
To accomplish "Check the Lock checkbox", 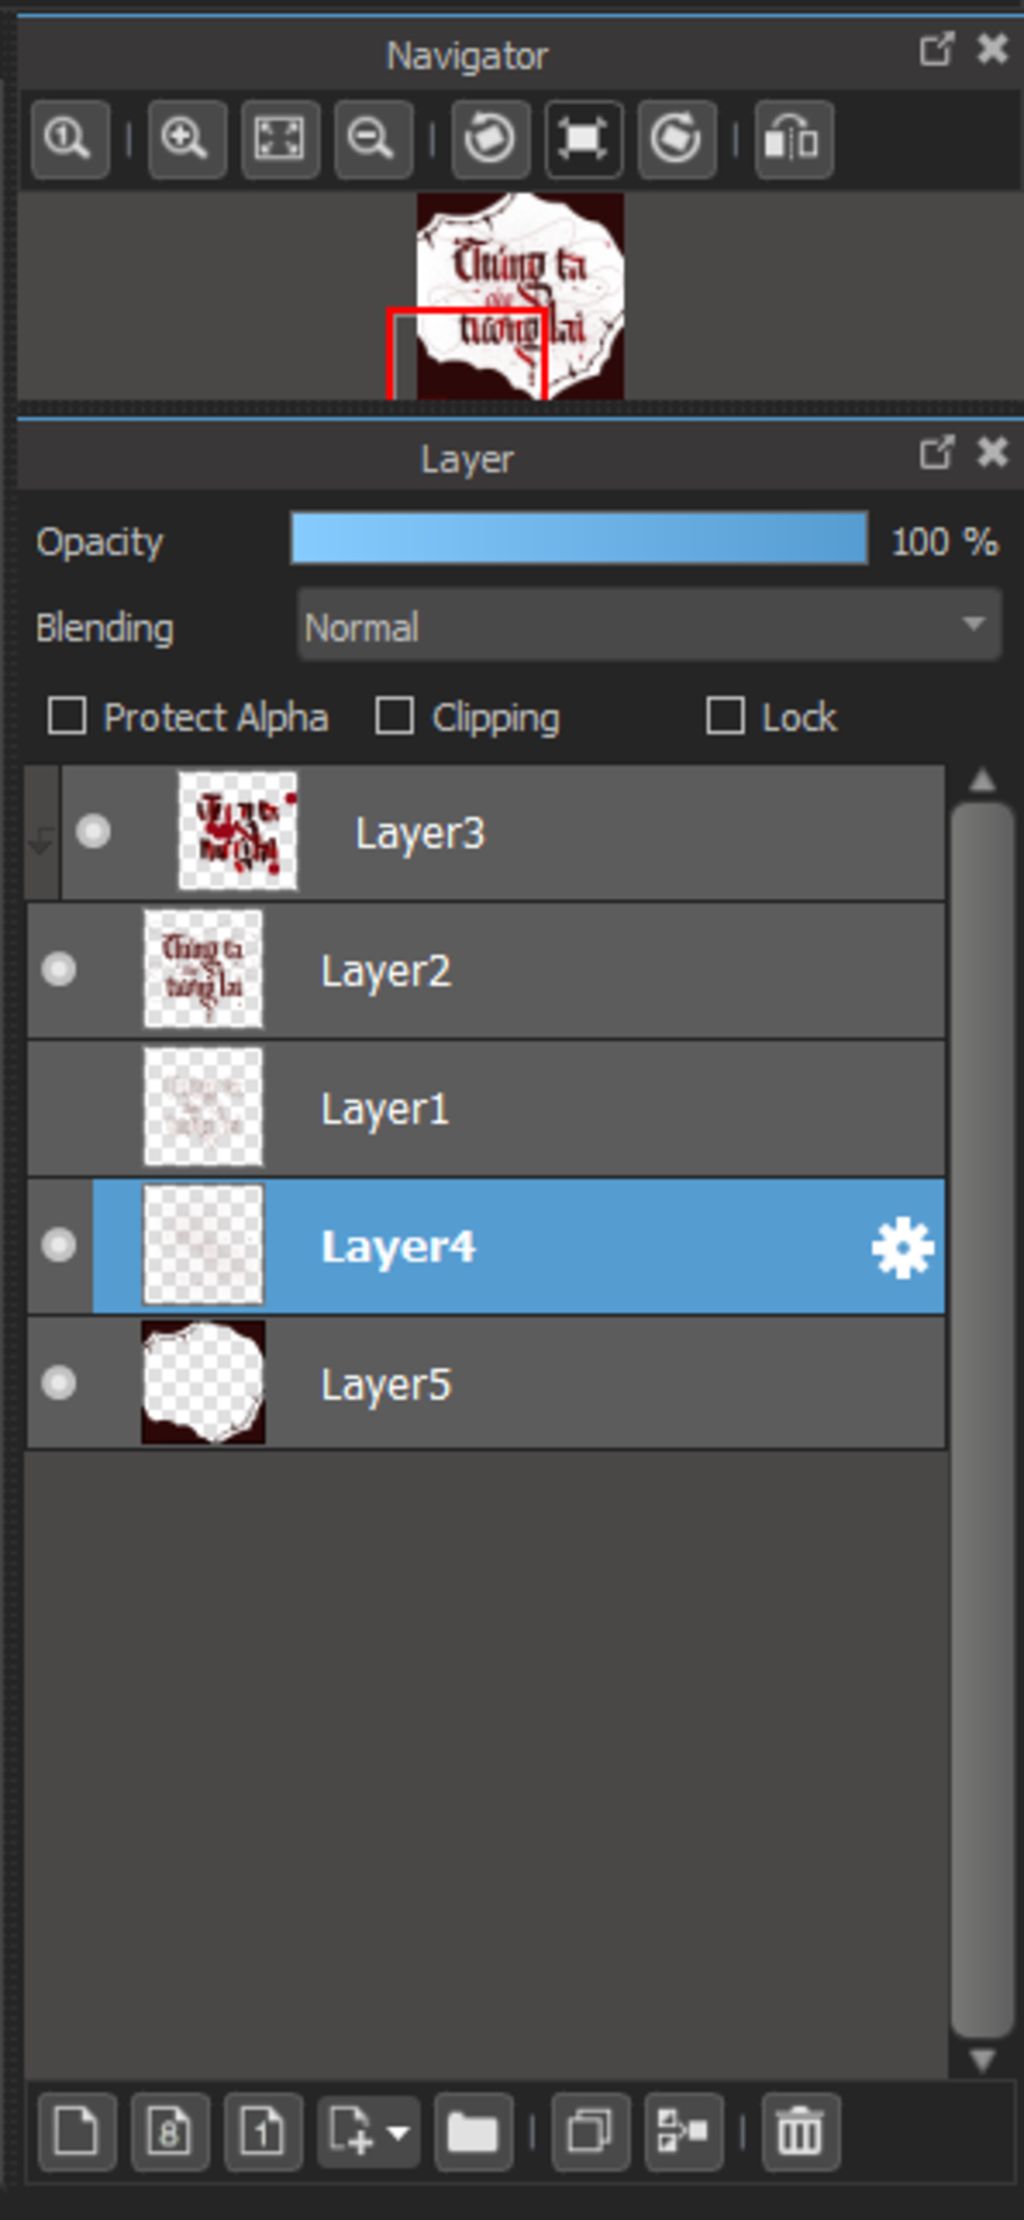I will (x=725, y=716).
